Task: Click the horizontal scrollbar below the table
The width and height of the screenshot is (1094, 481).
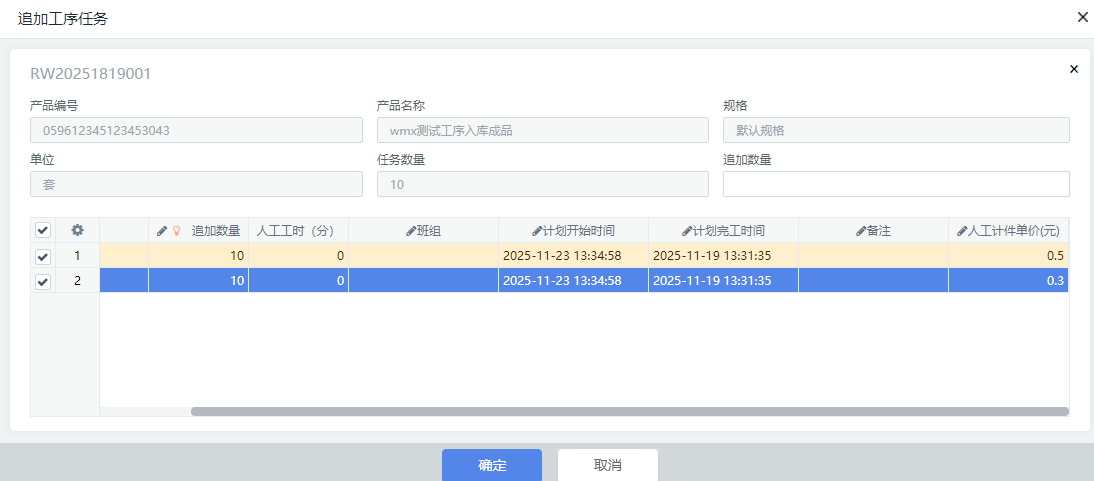Action: pos(629,411)
